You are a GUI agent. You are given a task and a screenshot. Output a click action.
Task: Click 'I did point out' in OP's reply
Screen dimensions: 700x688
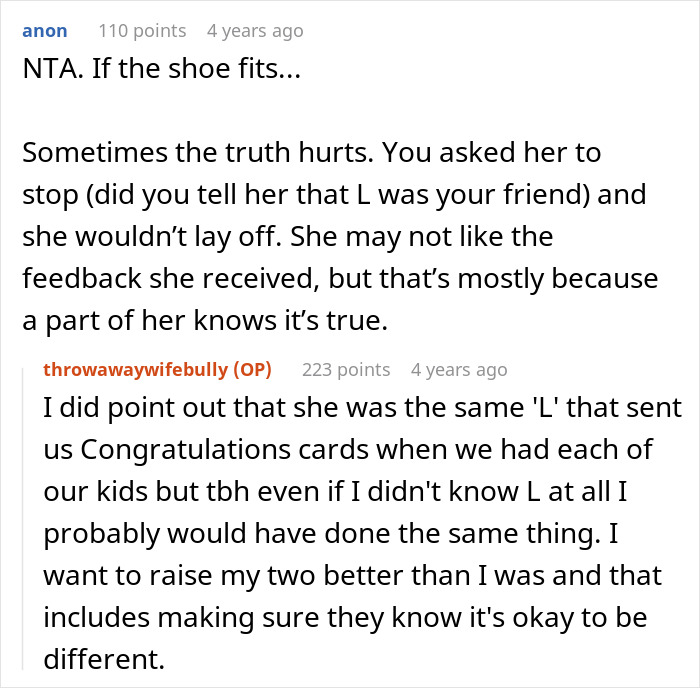click(x=112, y=408)
